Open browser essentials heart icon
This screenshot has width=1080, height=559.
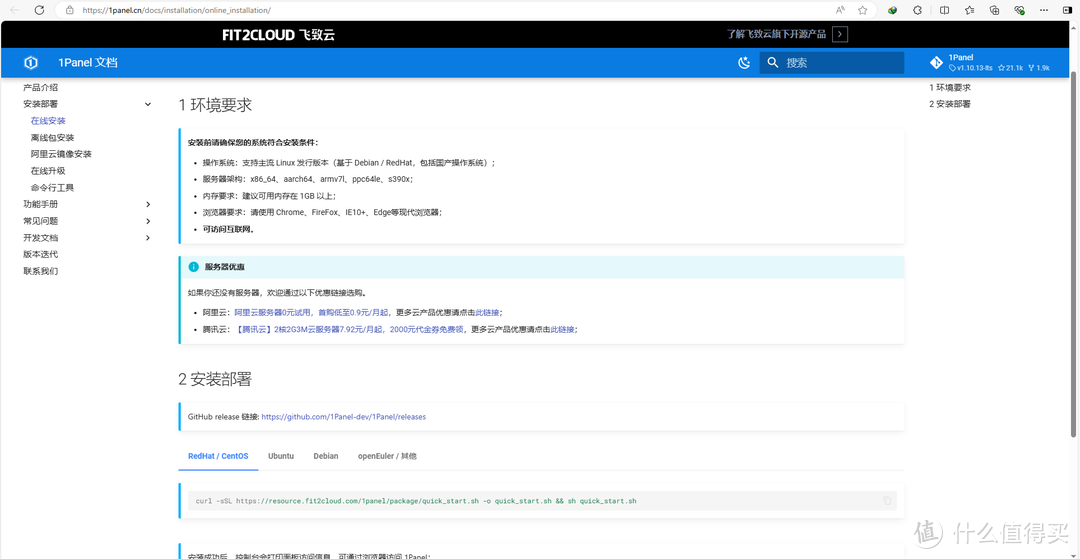coord(1020,10)
